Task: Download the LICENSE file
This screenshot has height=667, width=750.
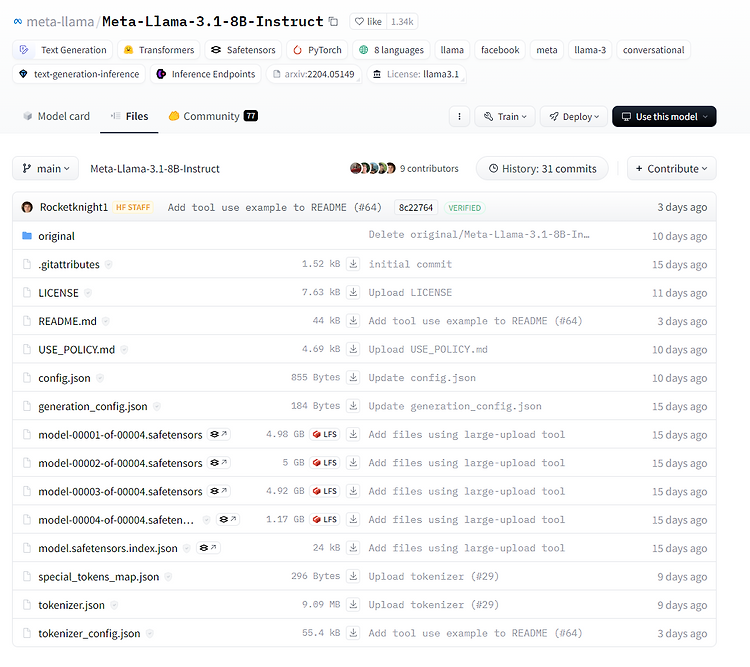Action: (353, 292)
